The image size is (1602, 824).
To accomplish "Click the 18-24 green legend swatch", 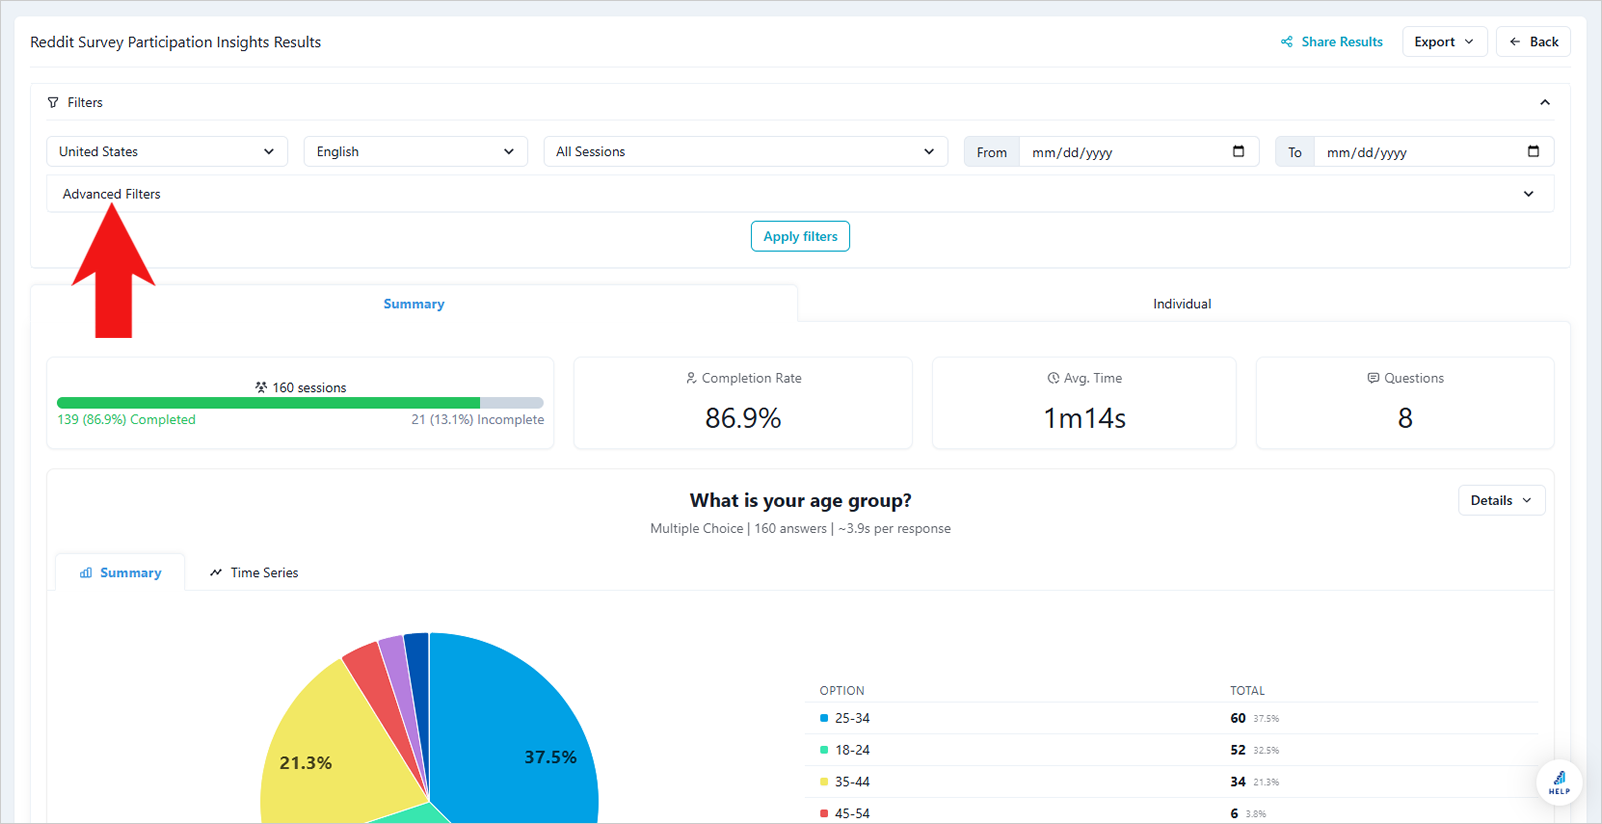I will click(824, 750).
